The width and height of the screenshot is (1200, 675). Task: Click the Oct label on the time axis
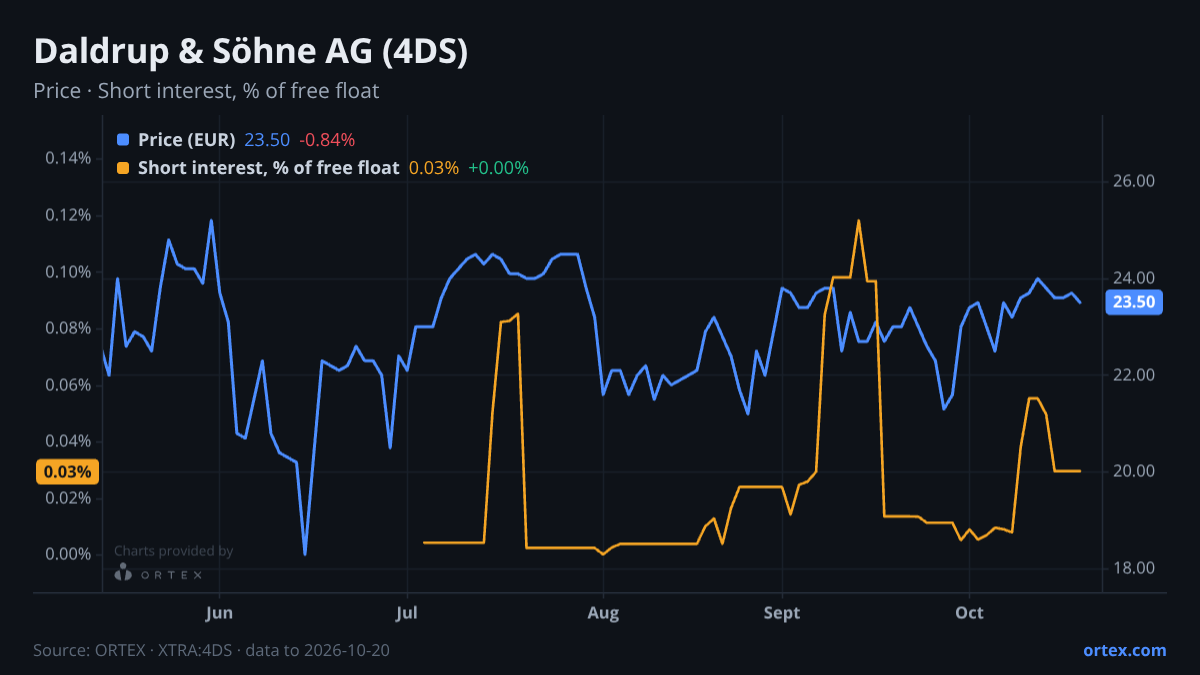pos(969,613)
